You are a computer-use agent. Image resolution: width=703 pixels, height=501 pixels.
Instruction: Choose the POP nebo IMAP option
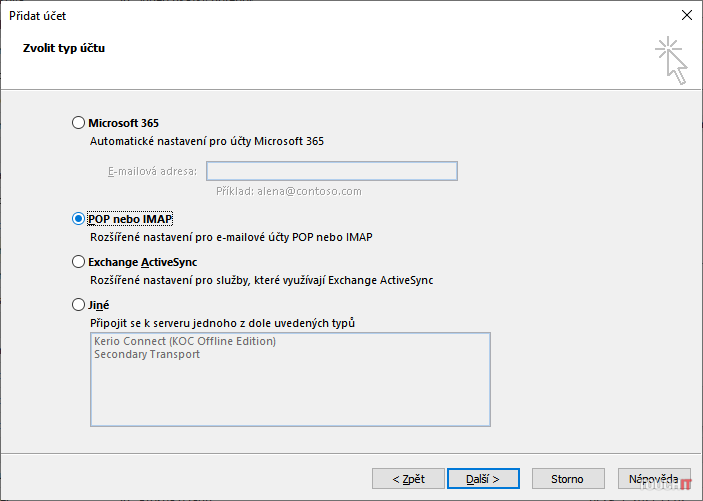coord(79,219)
